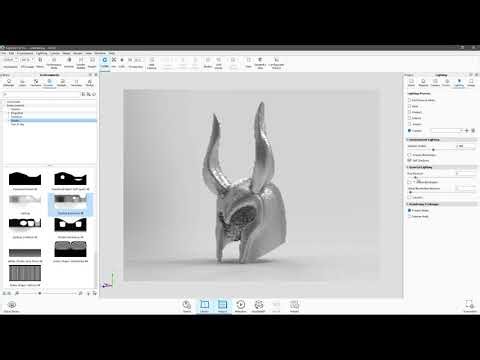The image size is (480, 360).
Task: Select the Dolly camera tool
Action: tap(122, 62)
